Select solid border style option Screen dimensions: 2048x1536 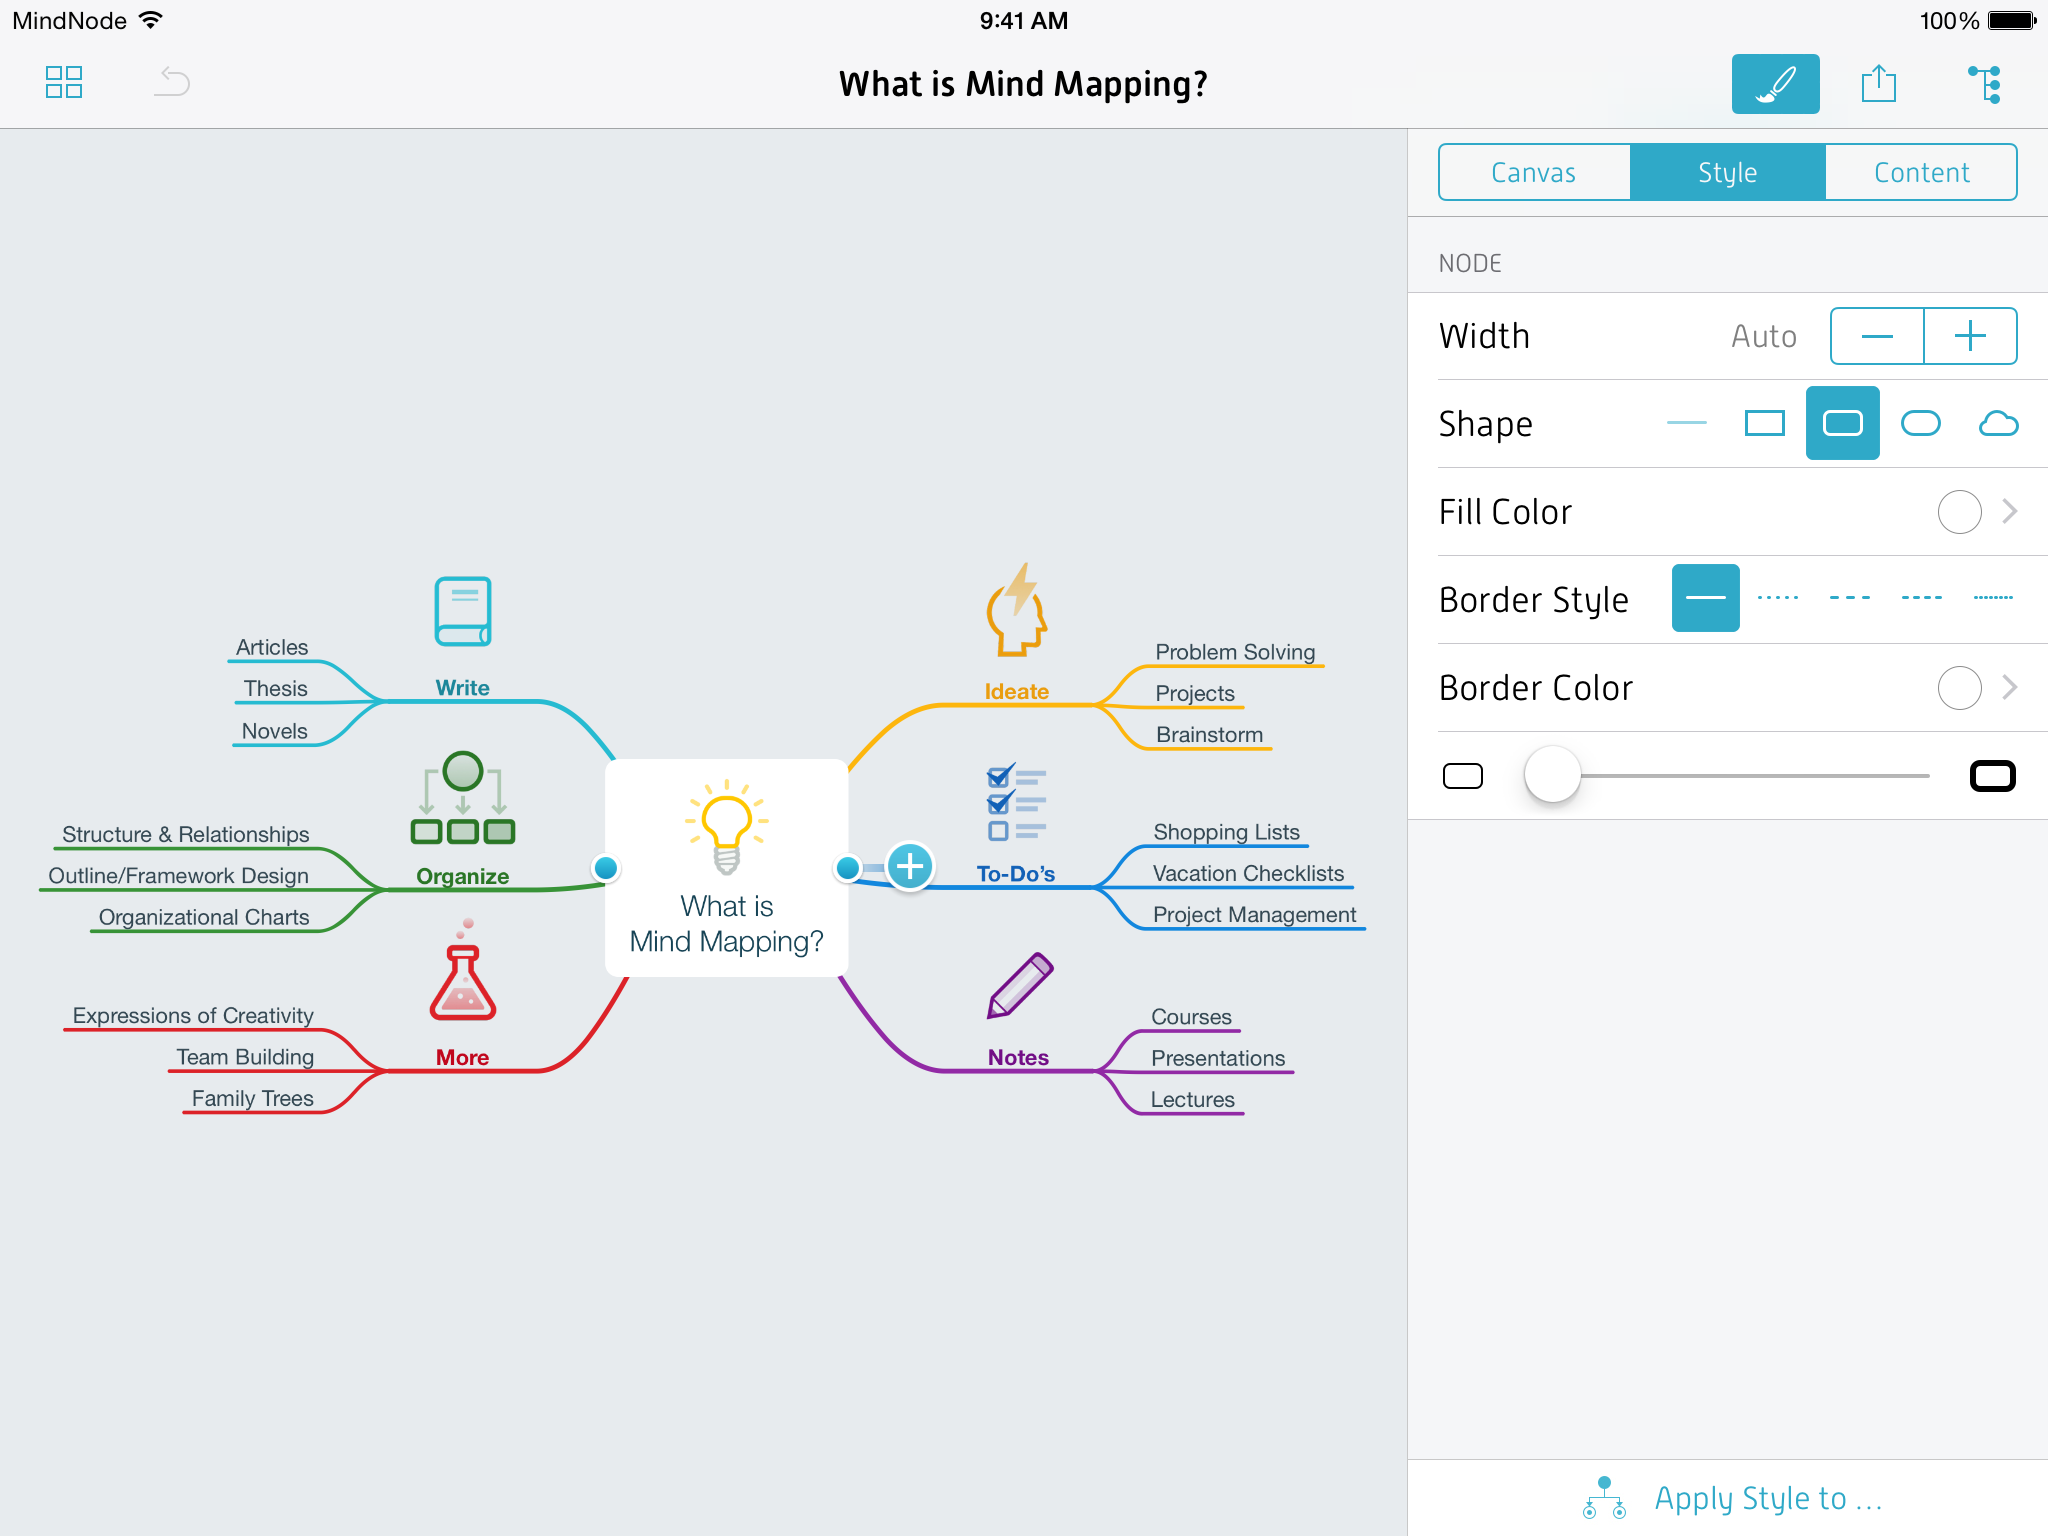pyautogui.click(x=1705, y=600)
